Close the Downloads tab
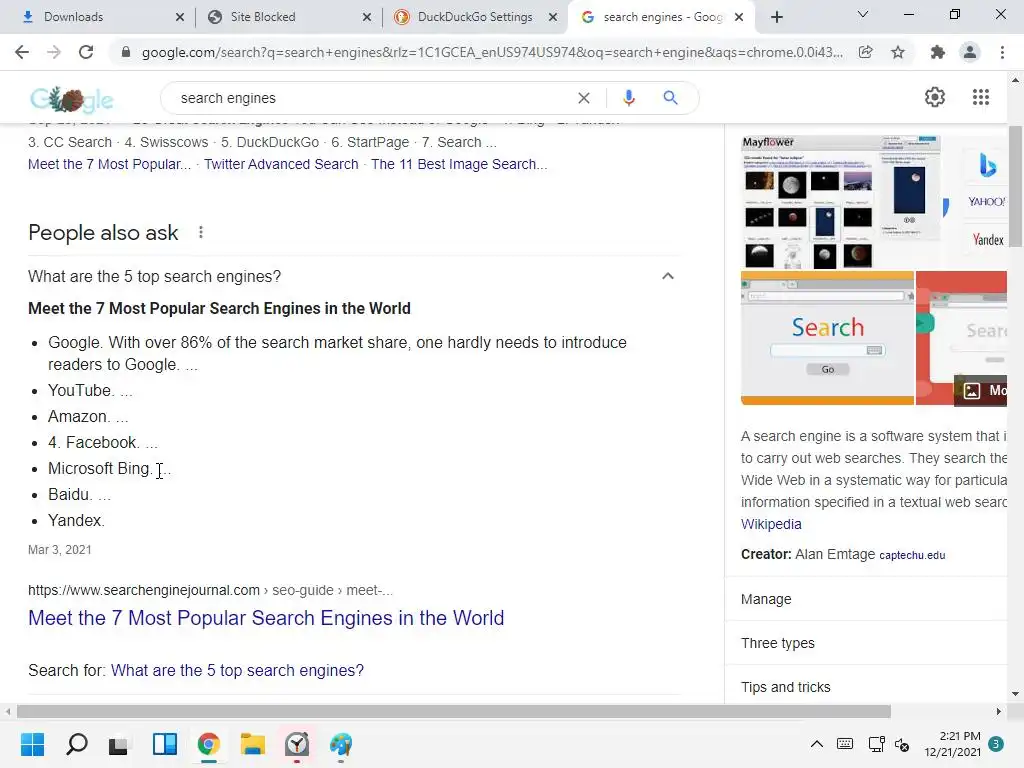 (x=180, y=17)
